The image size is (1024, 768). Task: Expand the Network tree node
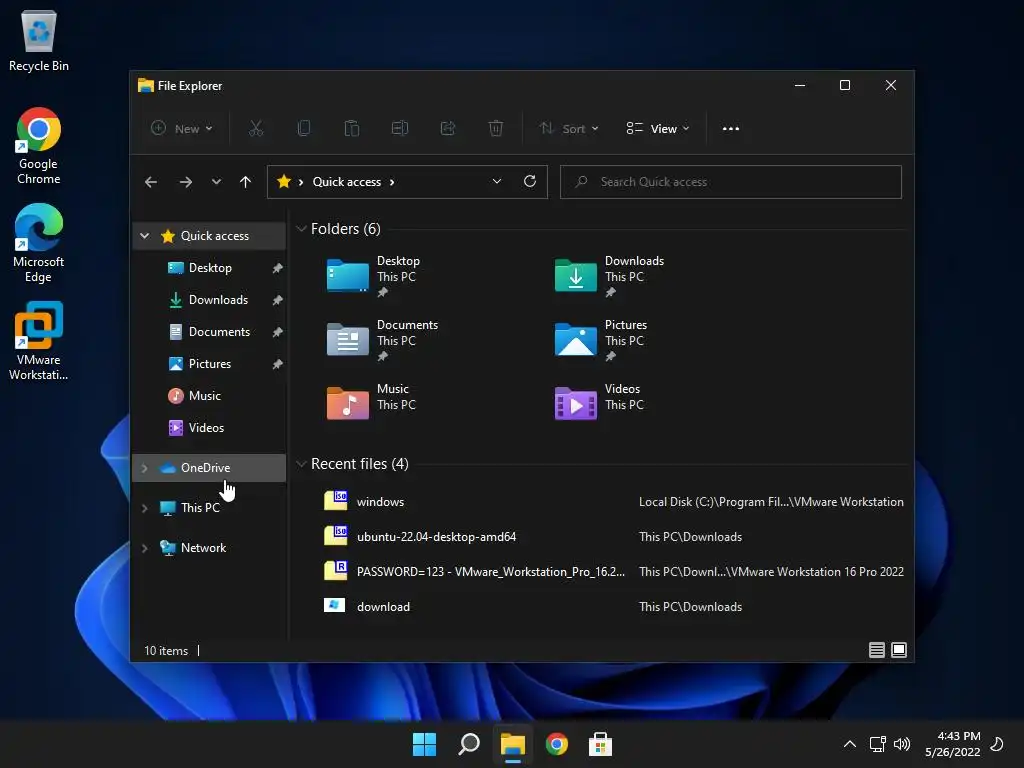[x=145, y=548]
